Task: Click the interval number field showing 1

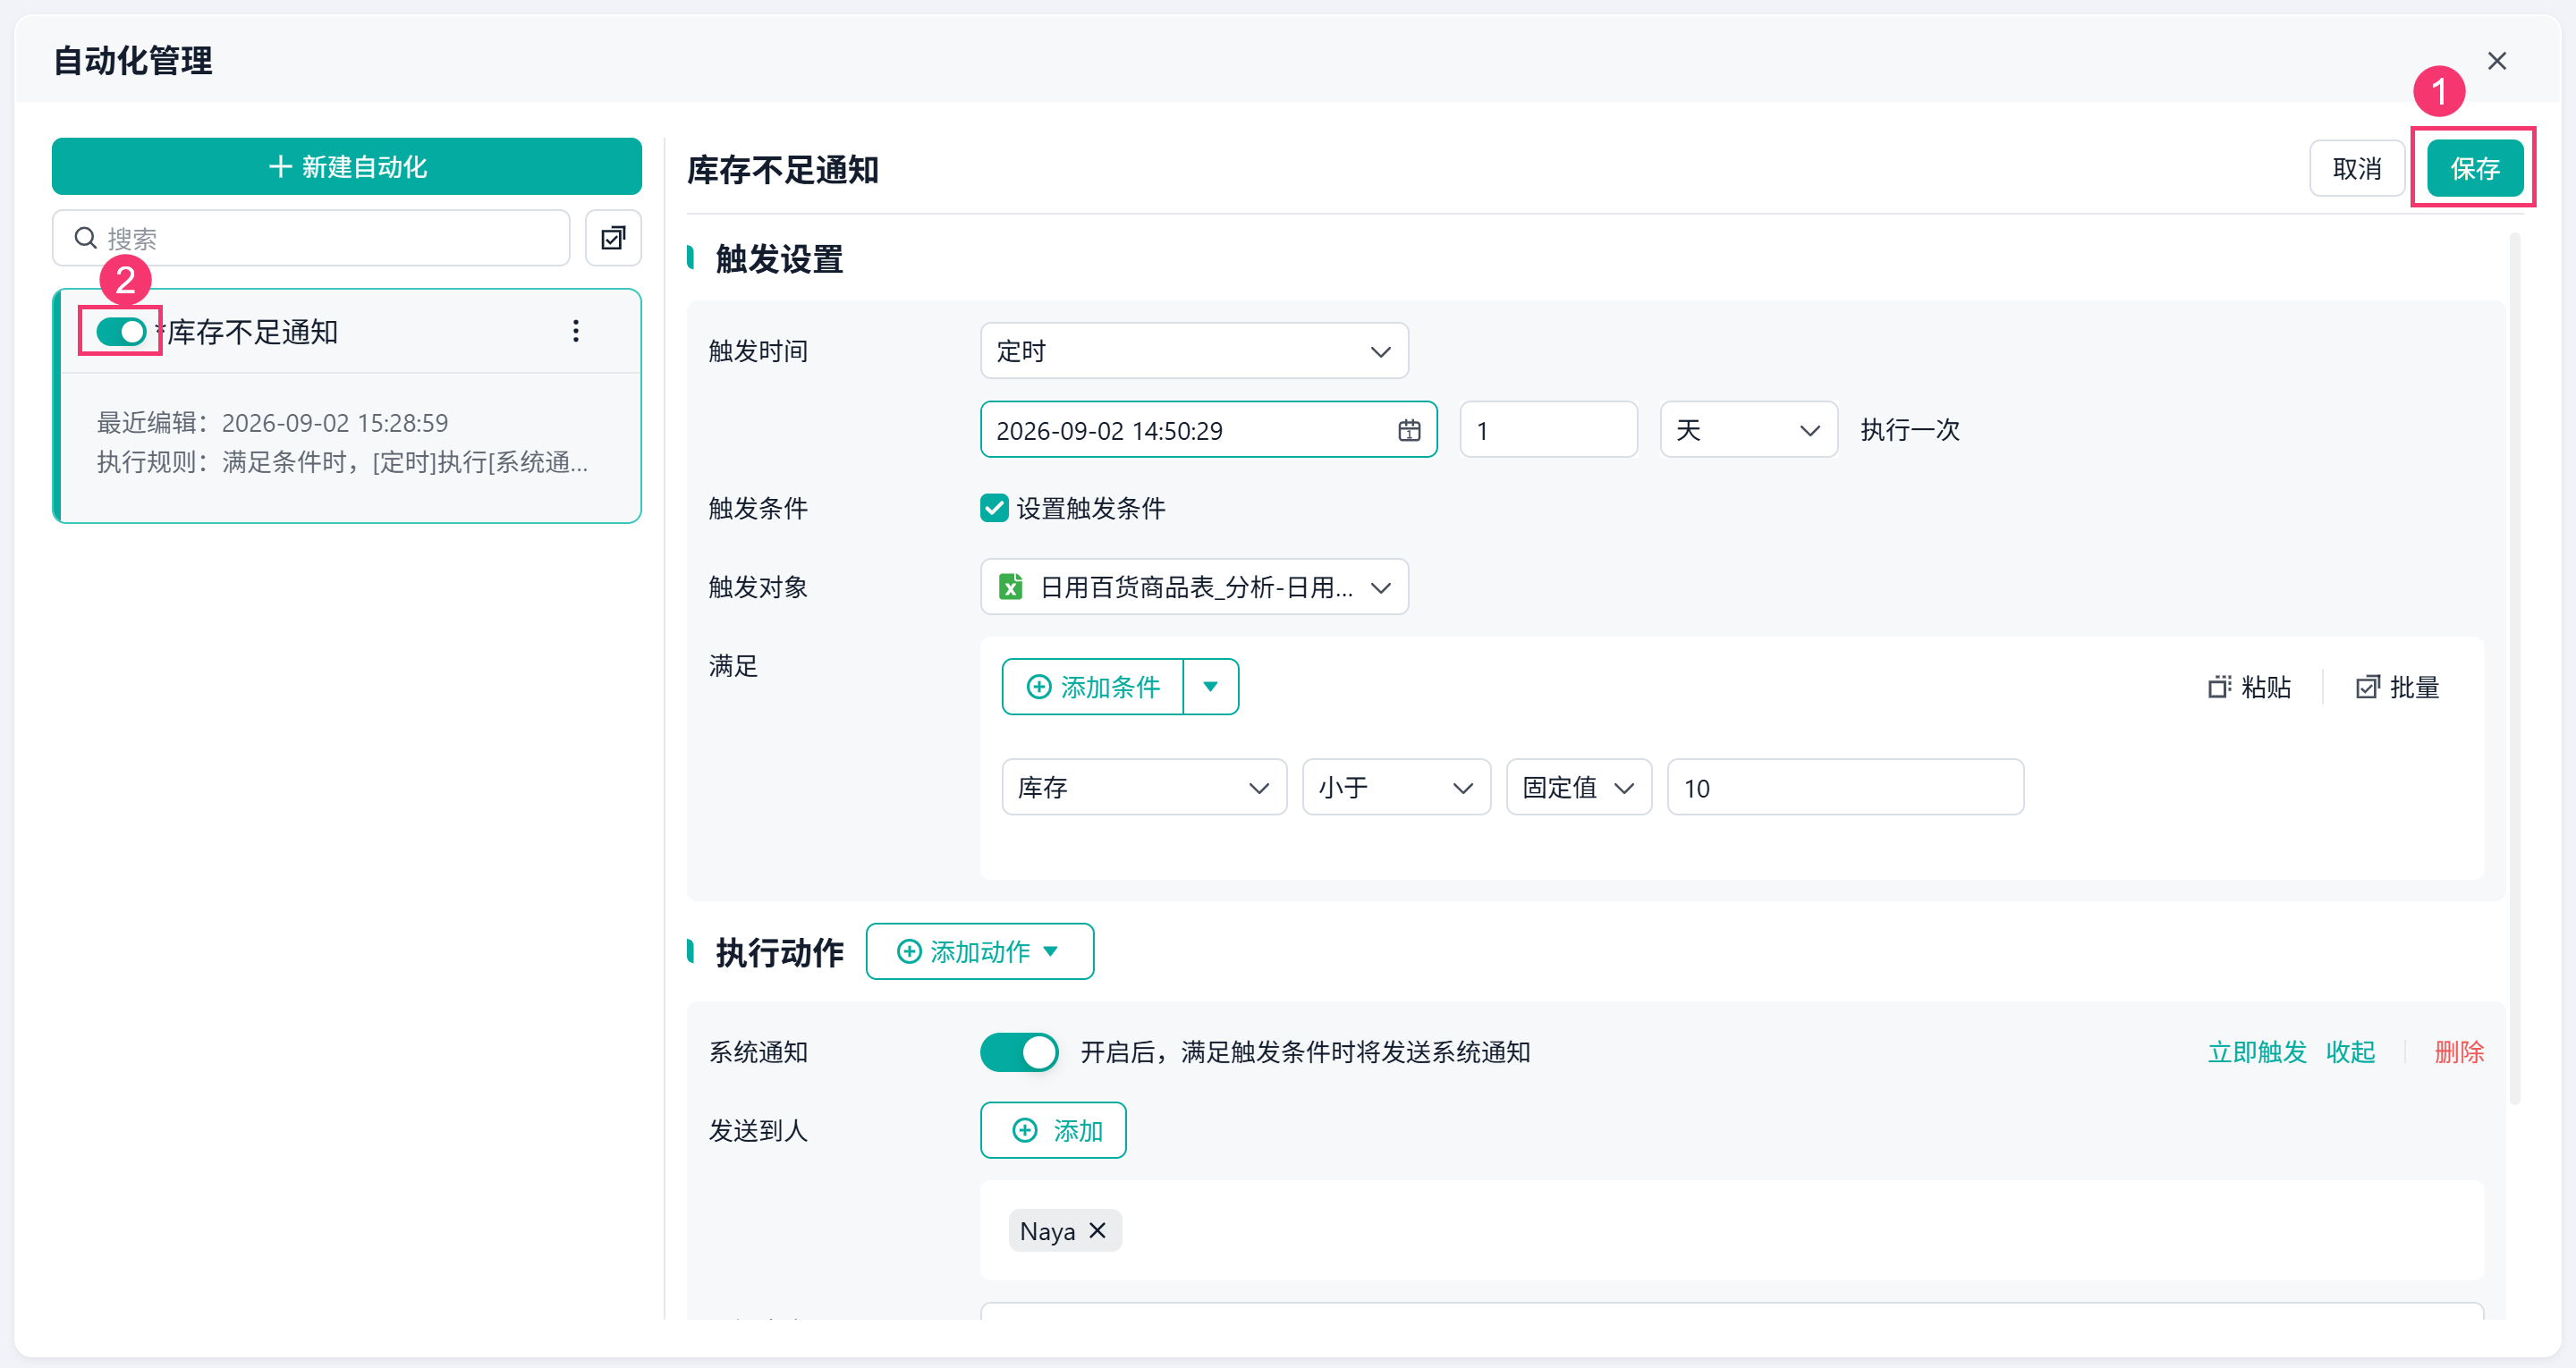Action: pyautogui.click(x=1548, y=430)
